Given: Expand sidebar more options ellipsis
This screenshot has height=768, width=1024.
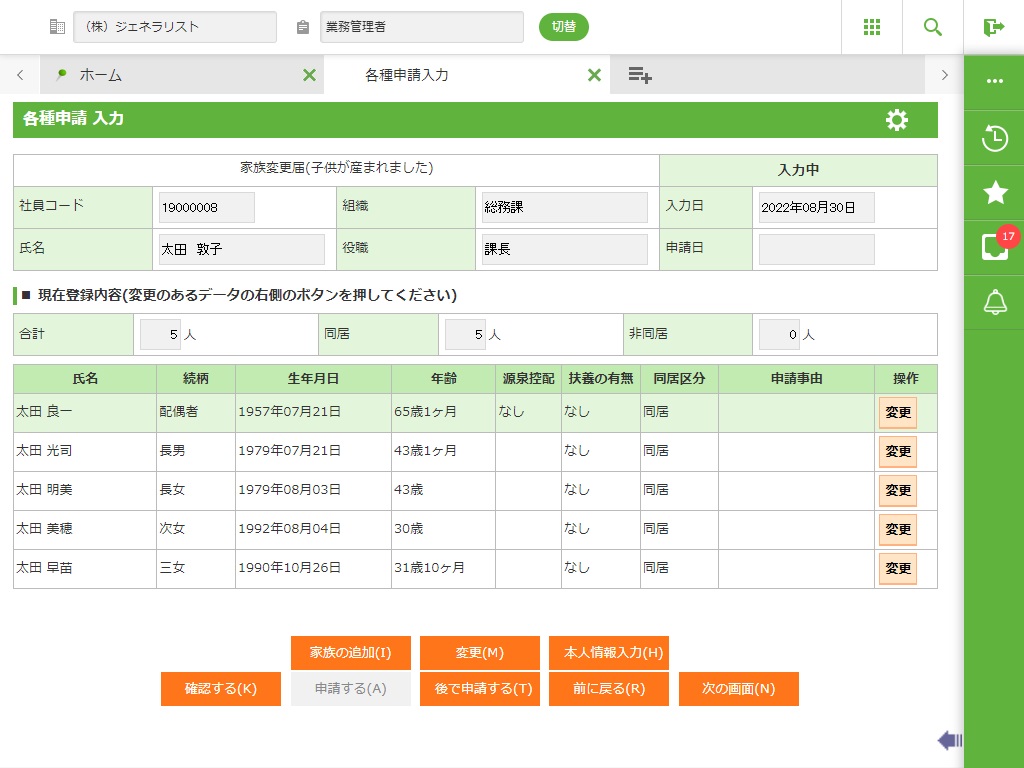Looking at the screenshot, I should coord(994,82).
